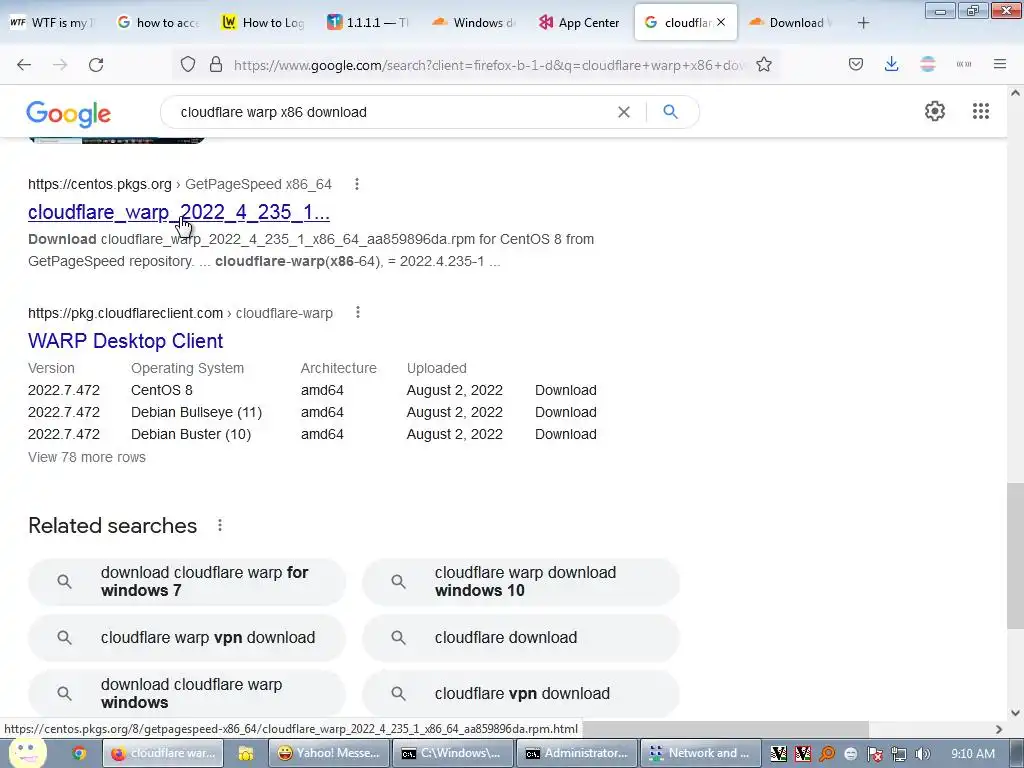The height and width of the screenshot is (768, 1024).
Task: Open the Google apps grid
Action: pyautogui.click(x=981, y=111)
